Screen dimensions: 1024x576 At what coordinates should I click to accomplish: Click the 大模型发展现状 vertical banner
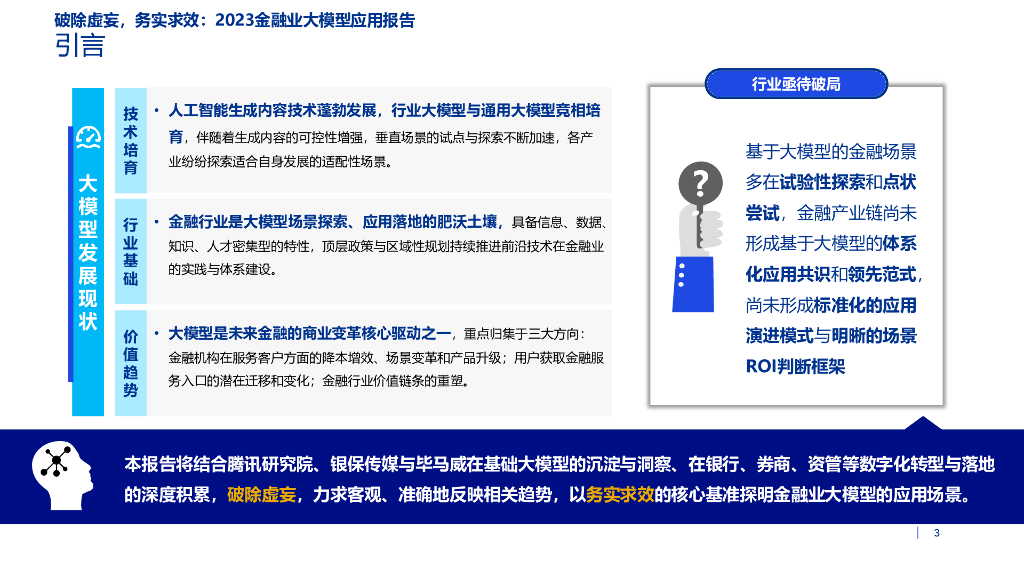(x=88, y=252)
